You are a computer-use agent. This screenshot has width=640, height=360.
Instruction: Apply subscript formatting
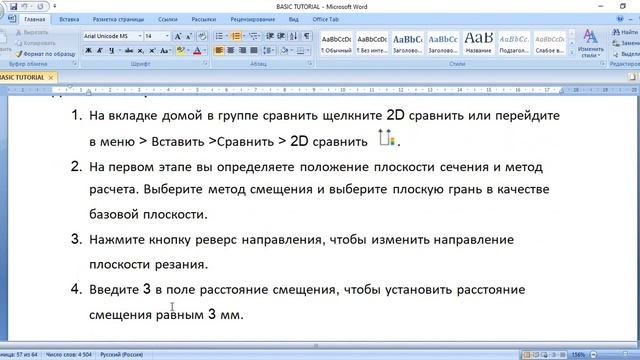[x=140, y=51]
